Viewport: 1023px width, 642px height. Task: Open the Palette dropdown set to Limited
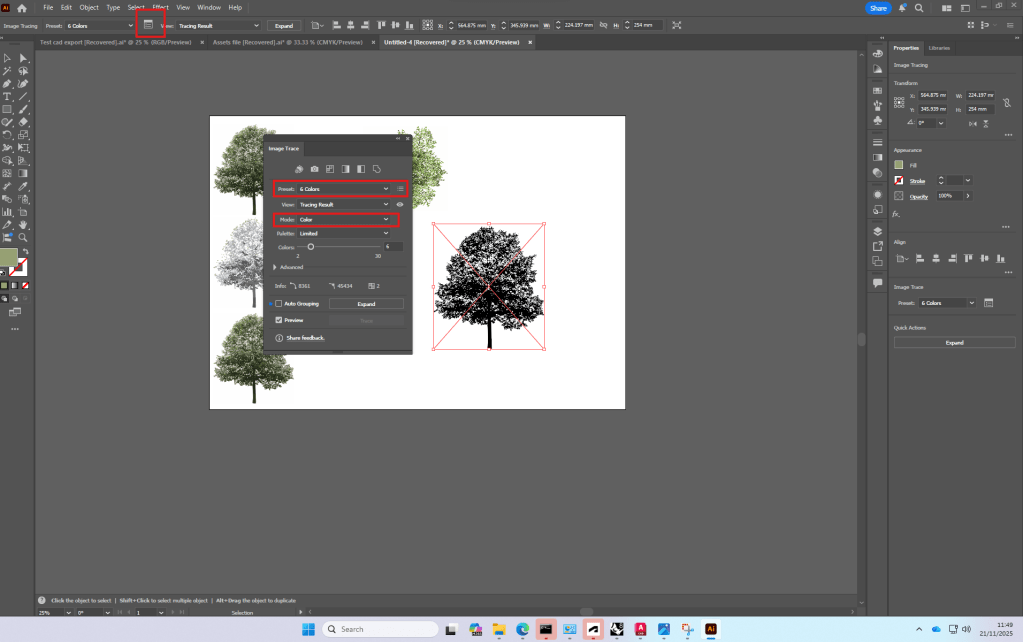pos(343,233)
